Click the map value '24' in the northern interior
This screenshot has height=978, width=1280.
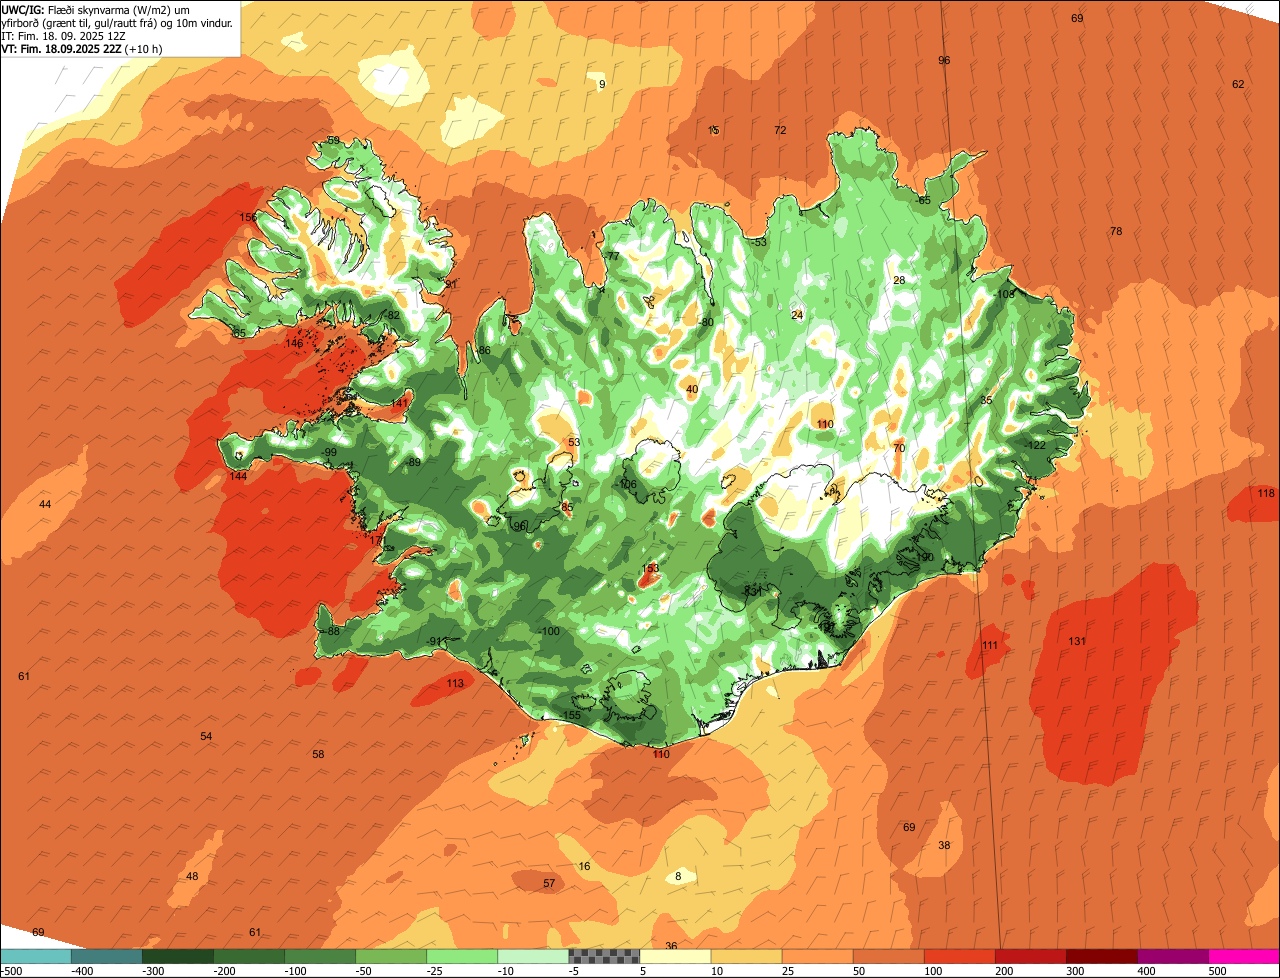tap(797, 316)
